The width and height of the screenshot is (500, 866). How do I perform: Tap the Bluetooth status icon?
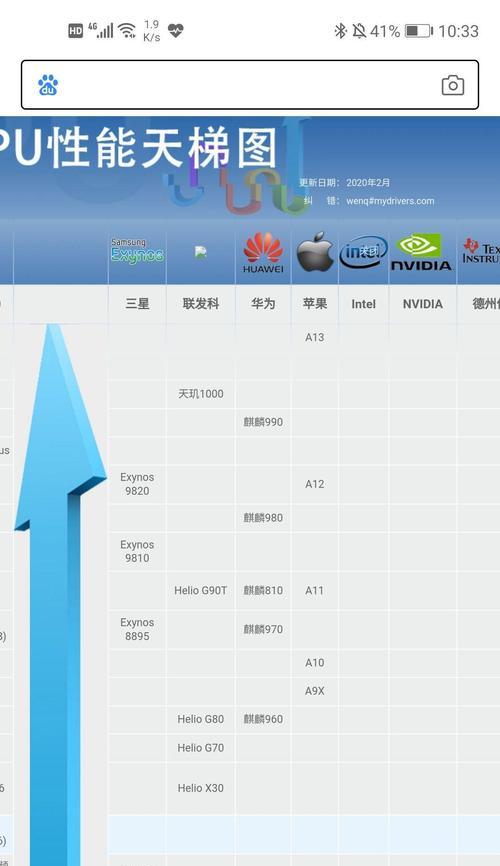click(x=340, y=31)
